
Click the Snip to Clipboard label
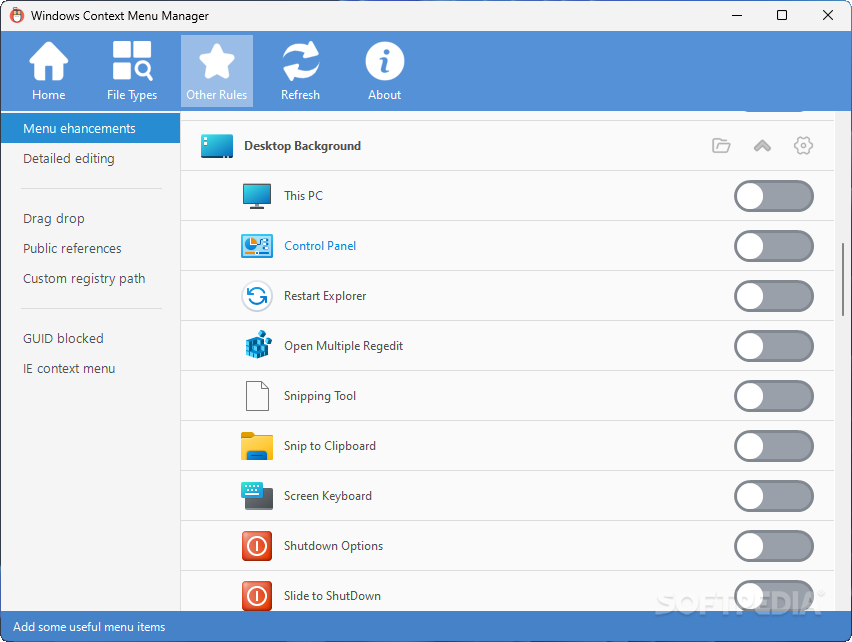(x=330, y=446)
